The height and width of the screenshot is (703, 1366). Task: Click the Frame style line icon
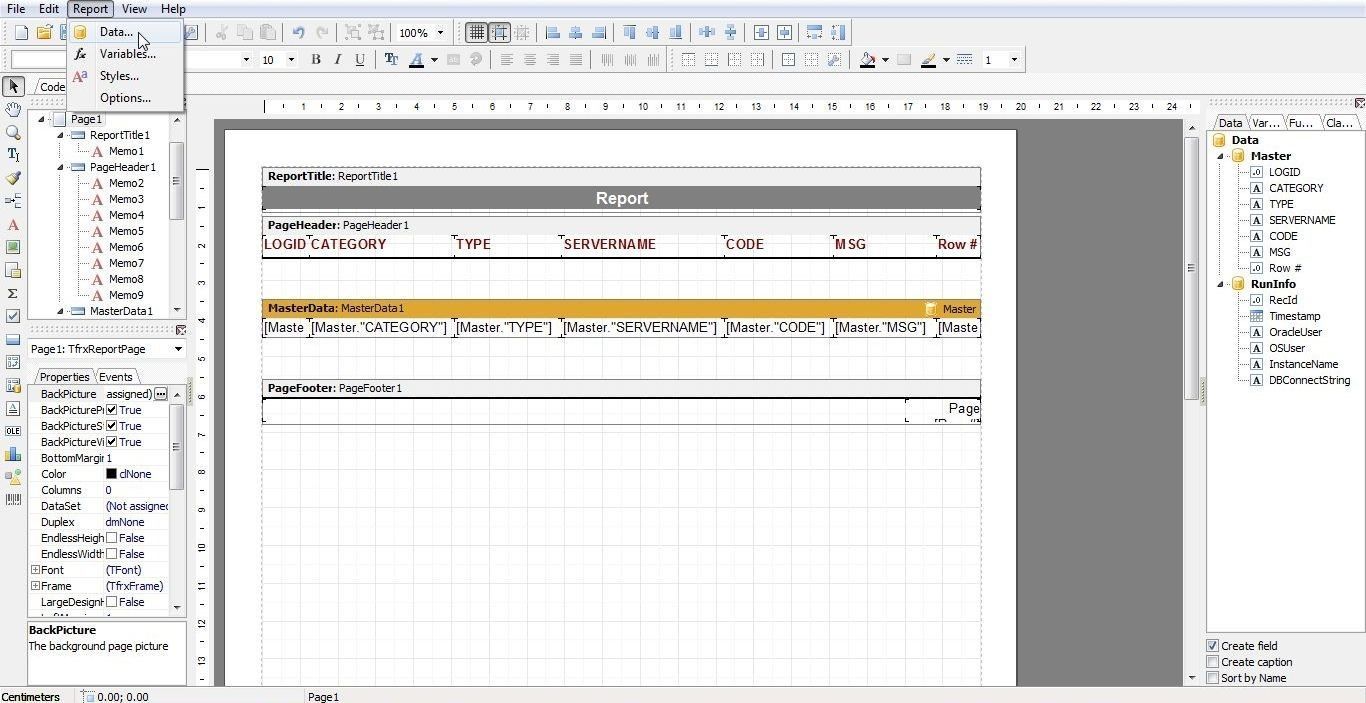click(x=965, y=60)
